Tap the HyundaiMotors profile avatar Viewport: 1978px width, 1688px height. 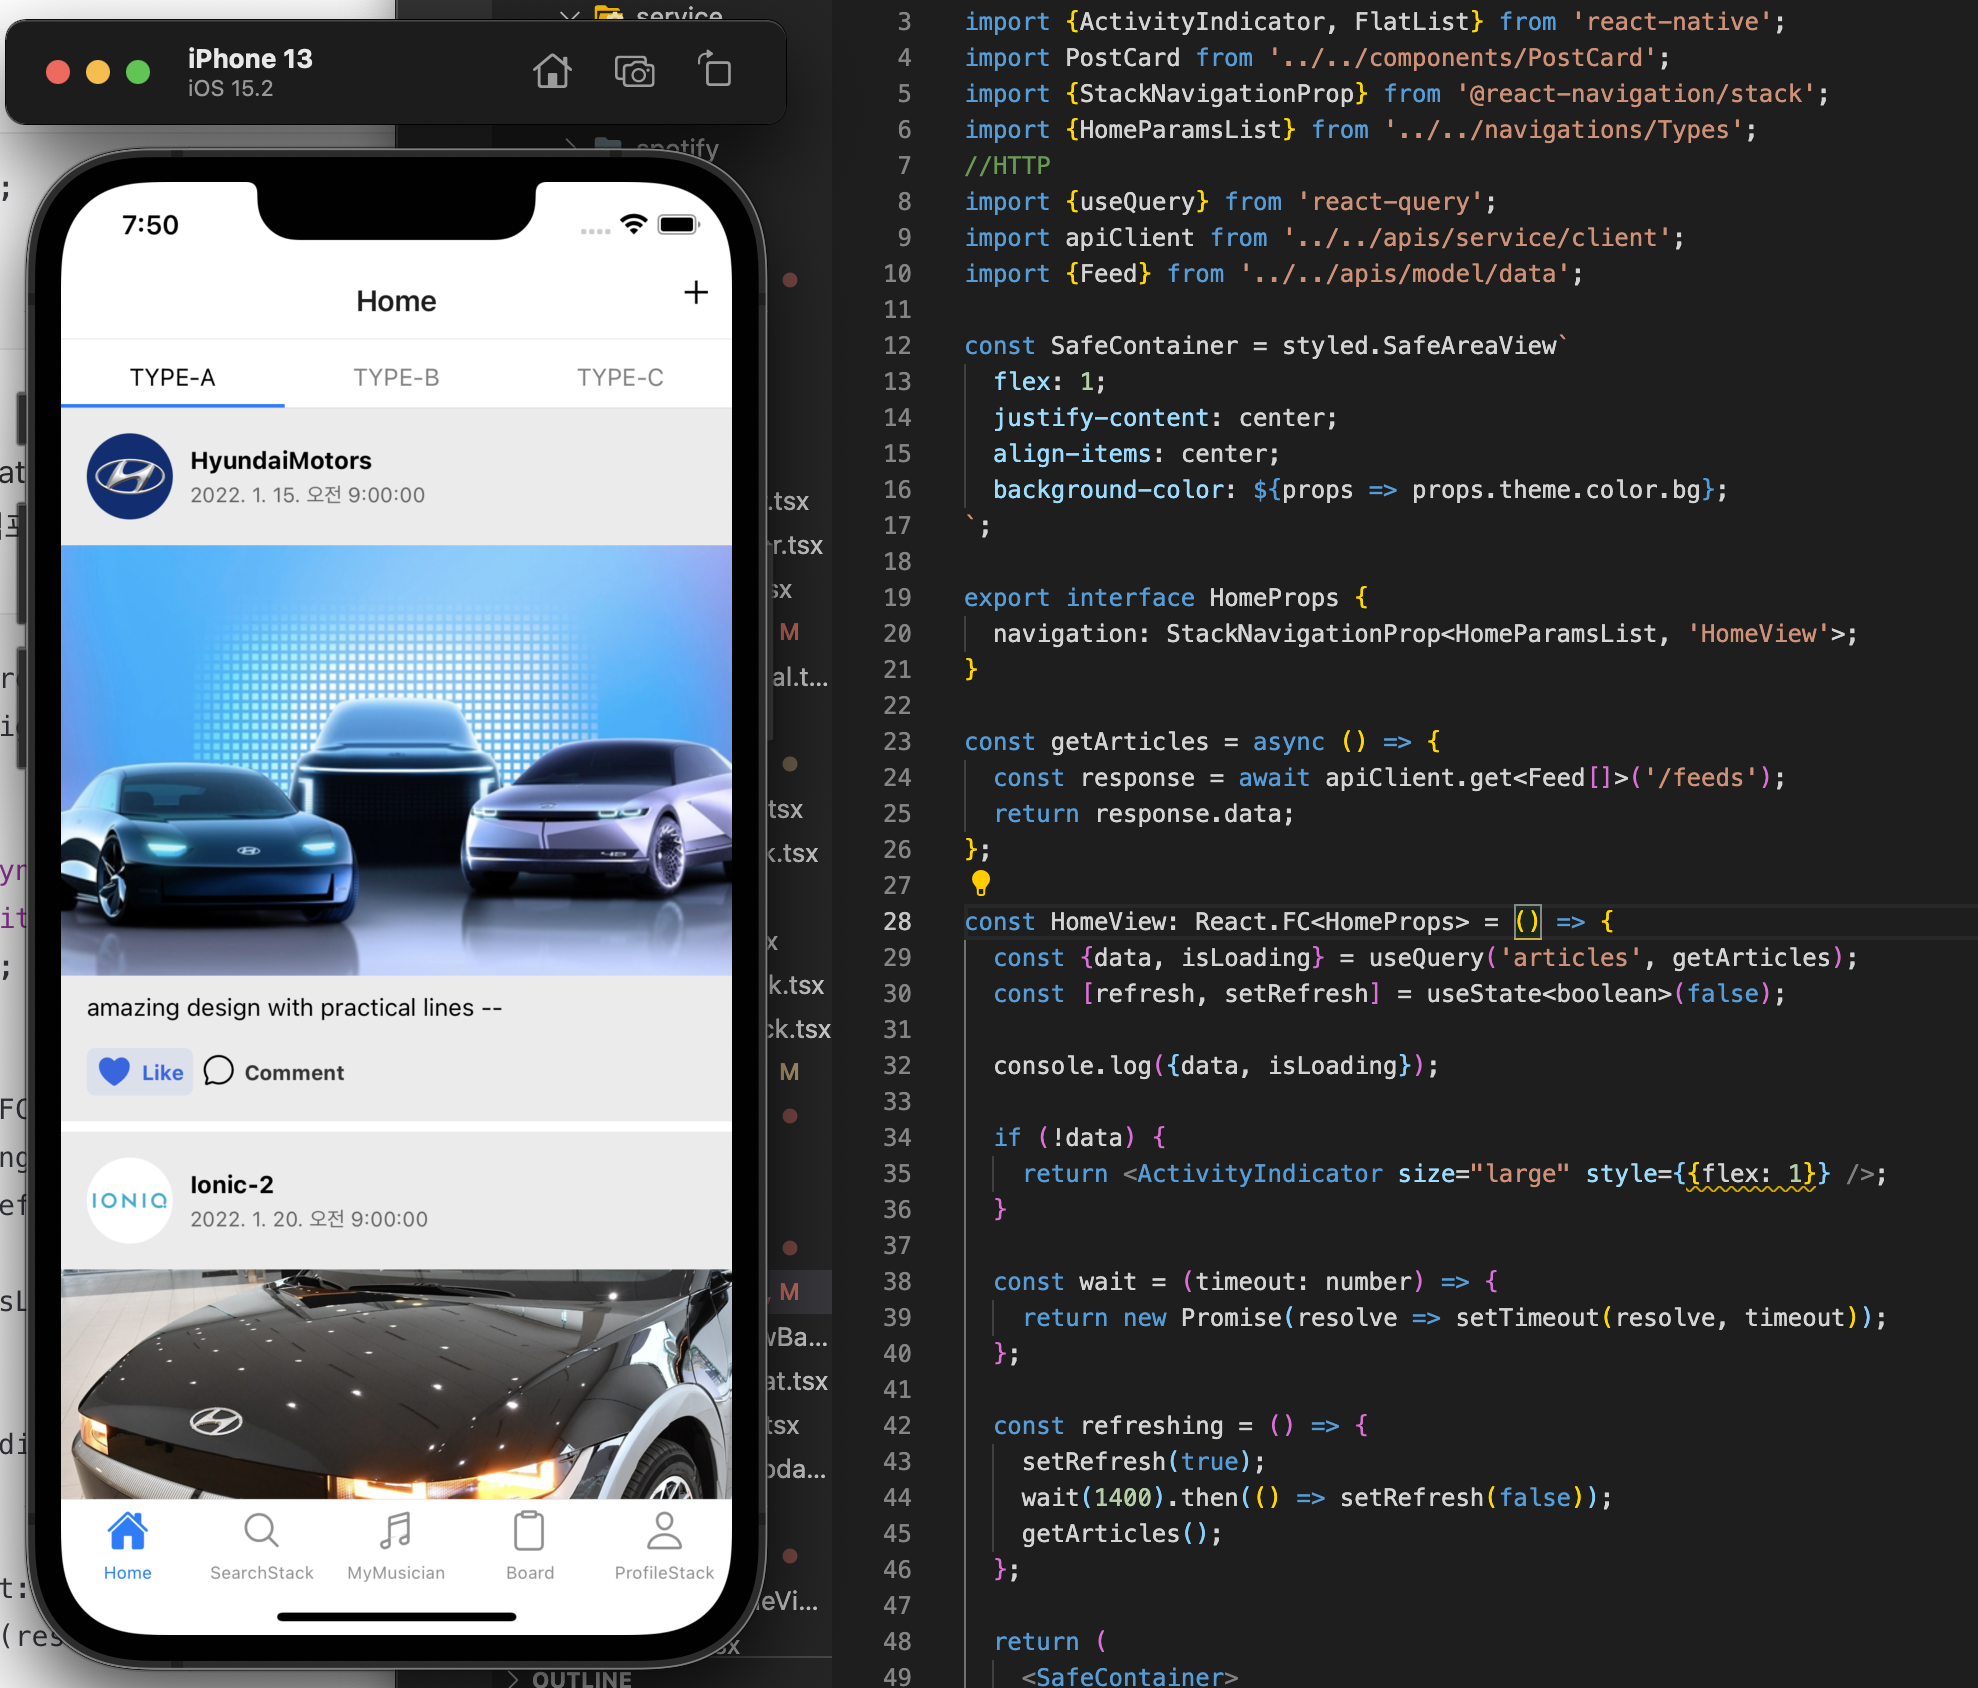(130, 476)
